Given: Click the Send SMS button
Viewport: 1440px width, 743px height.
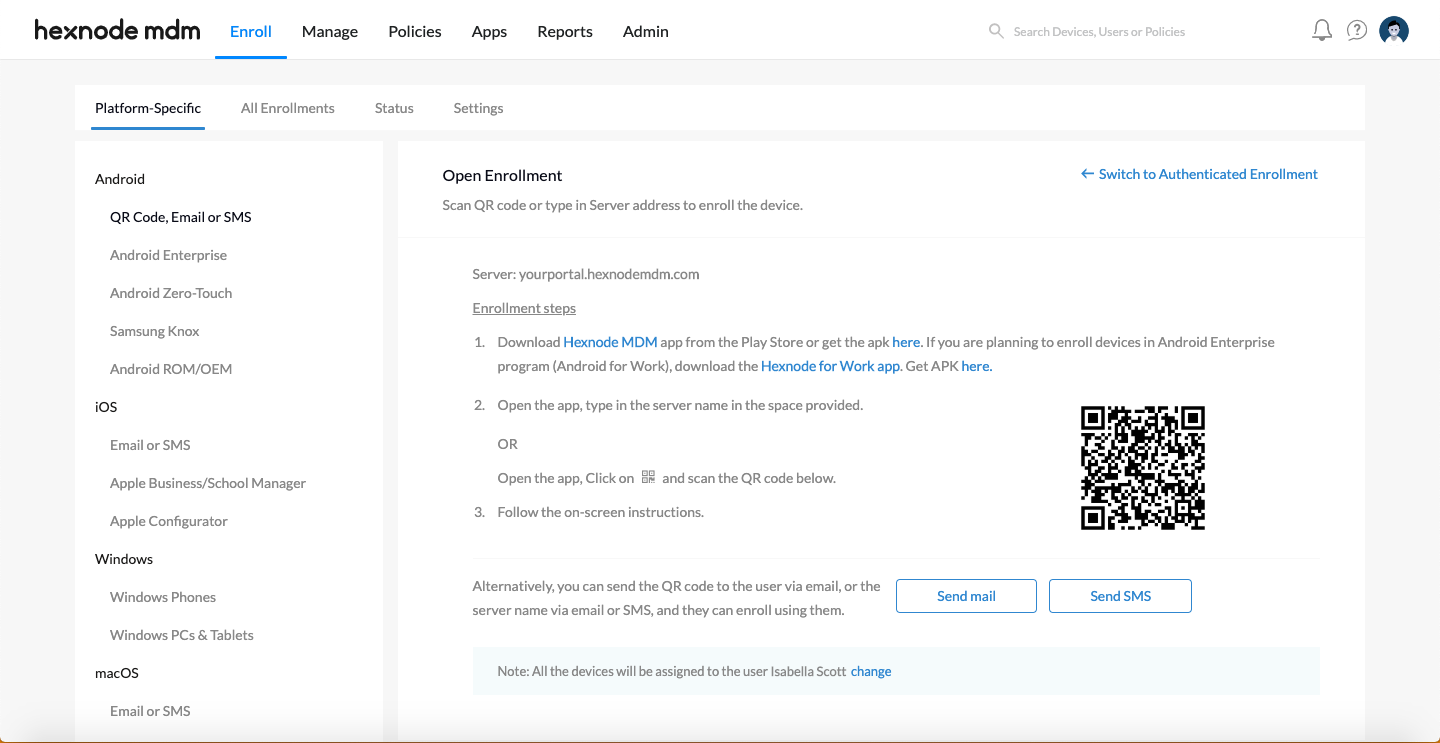Looking at the screenshot, I should [1120, 596].
